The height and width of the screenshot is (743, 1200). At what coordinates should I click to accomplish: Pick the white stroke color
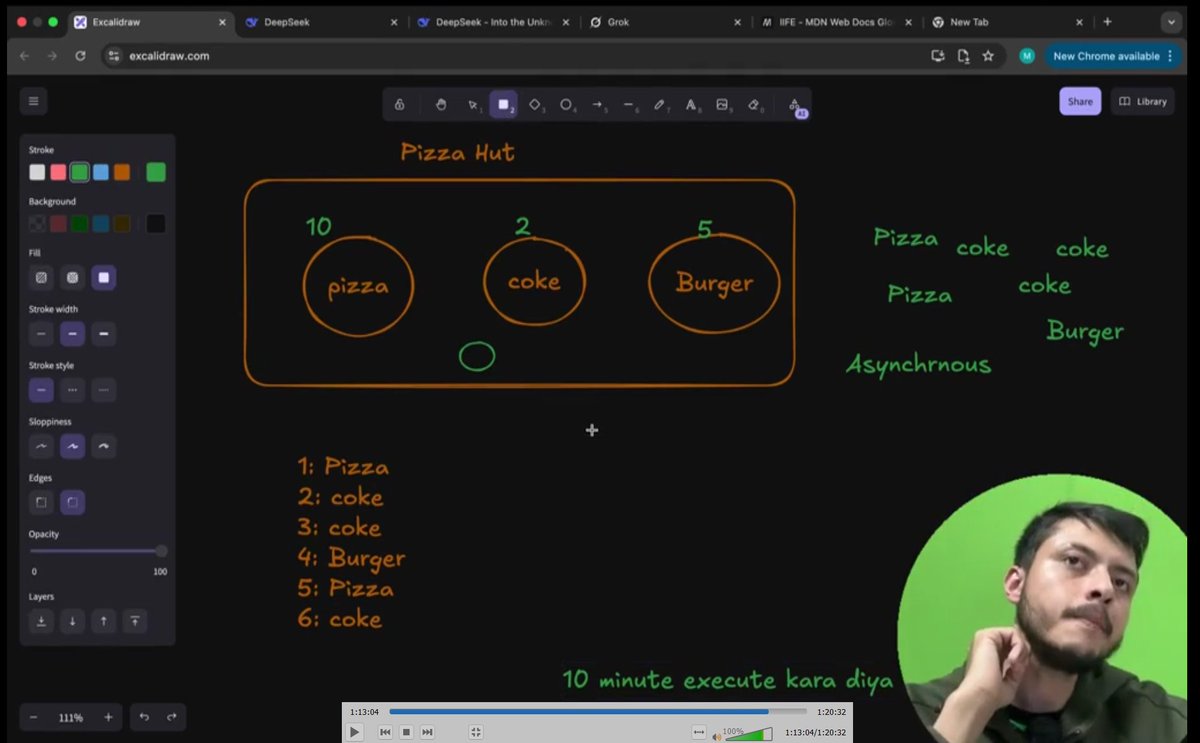click(x=37, y=172)
